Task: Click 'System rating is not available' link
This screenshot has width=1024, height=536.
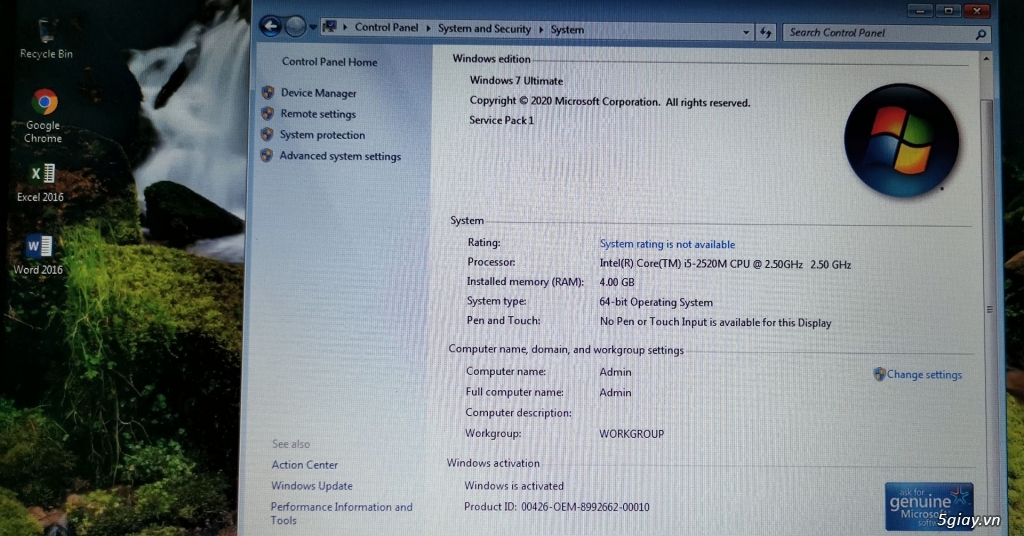Action: tap(667, 244)
